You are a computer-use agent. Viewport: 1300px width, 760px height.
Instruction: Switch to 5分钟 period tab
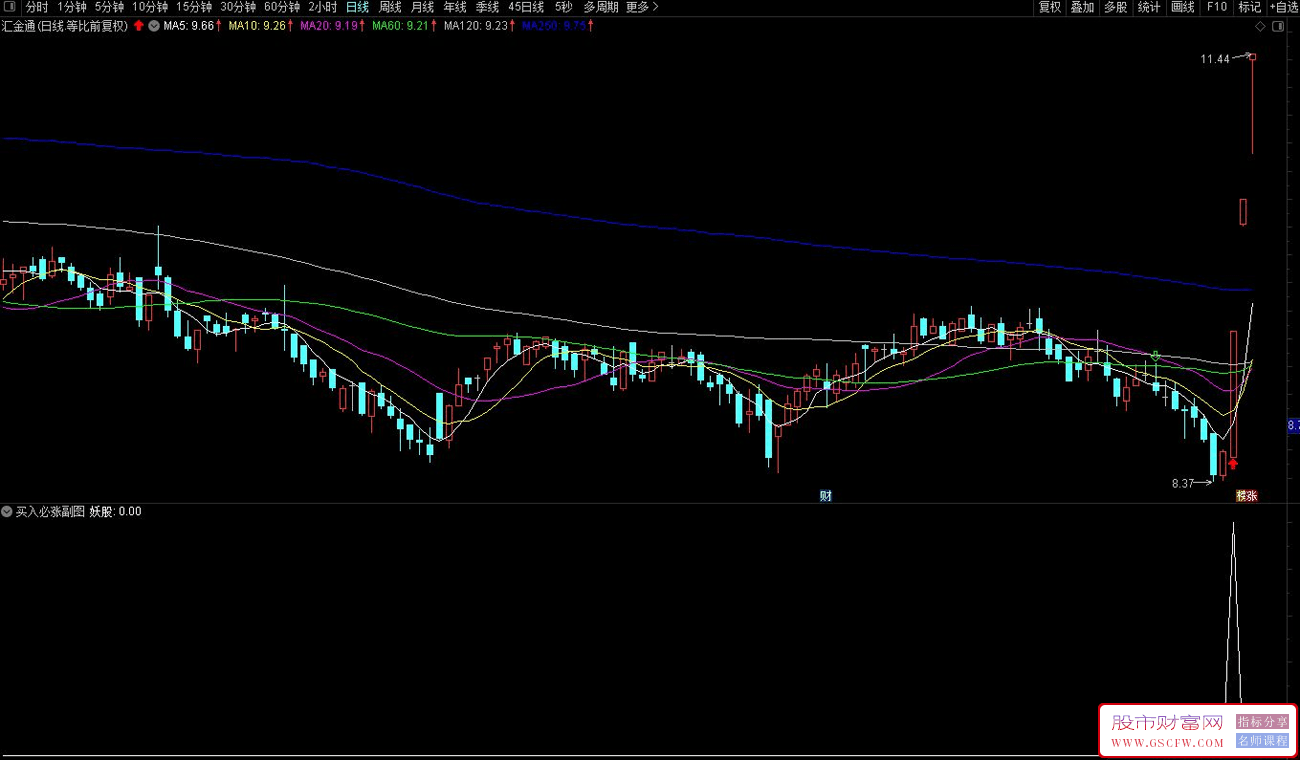tap(109, 7)
